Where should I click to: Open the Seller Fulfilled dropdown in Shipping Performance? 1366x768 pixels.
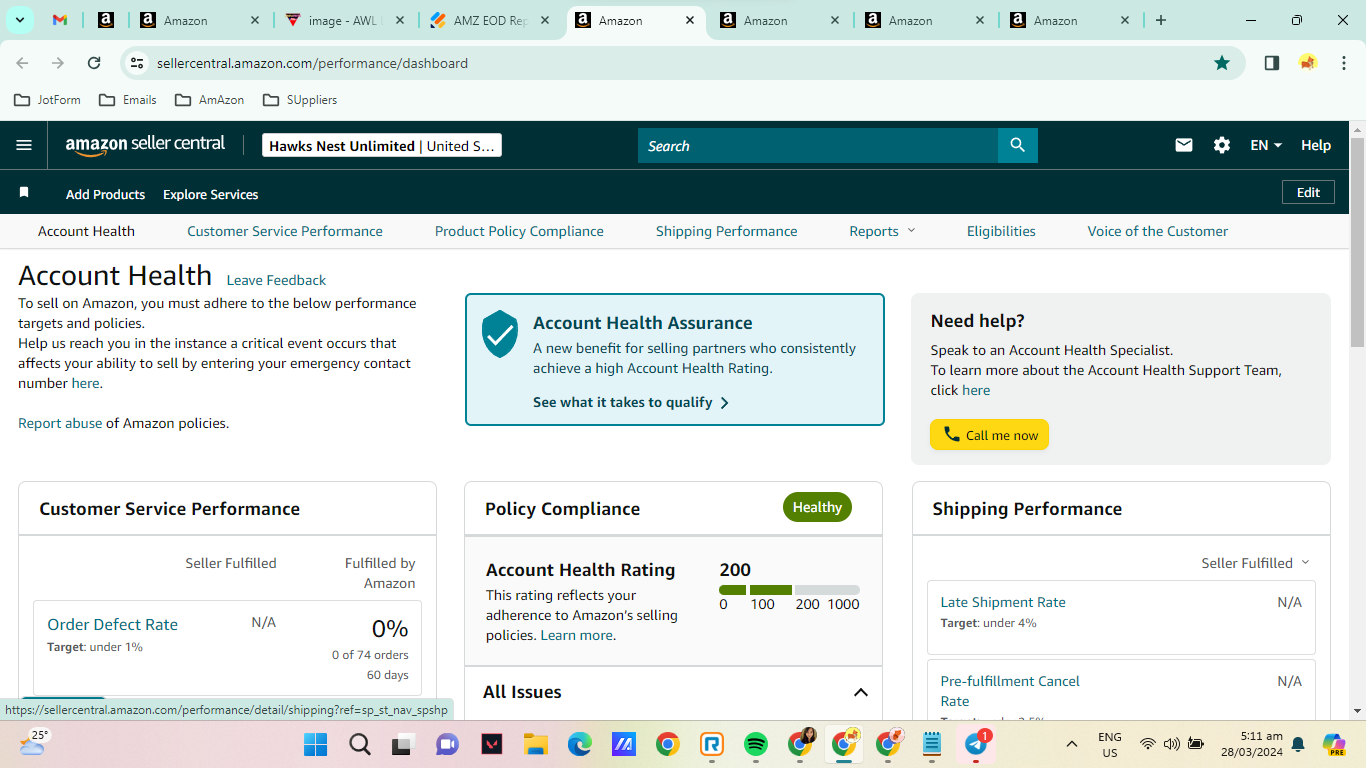1255,563
